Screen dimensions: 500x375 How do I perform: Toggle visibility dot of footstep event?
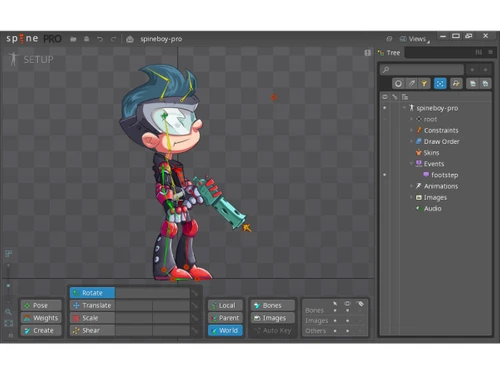[385, 175]
